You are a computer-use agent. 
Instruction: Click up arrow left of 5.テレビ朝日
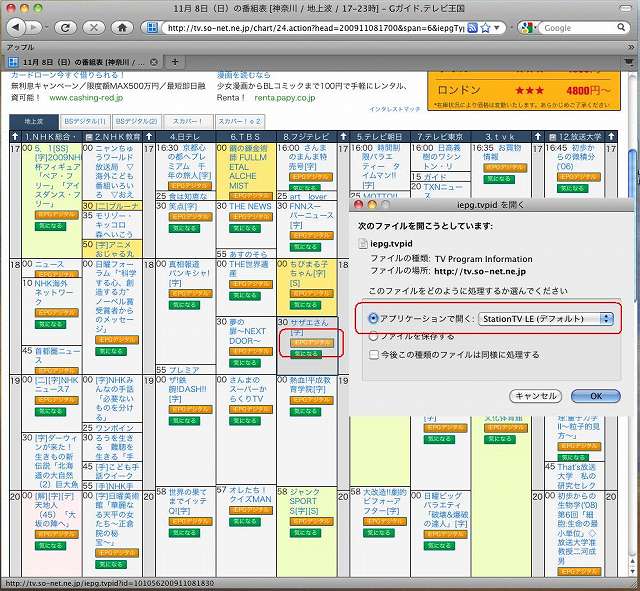(343, 136)
